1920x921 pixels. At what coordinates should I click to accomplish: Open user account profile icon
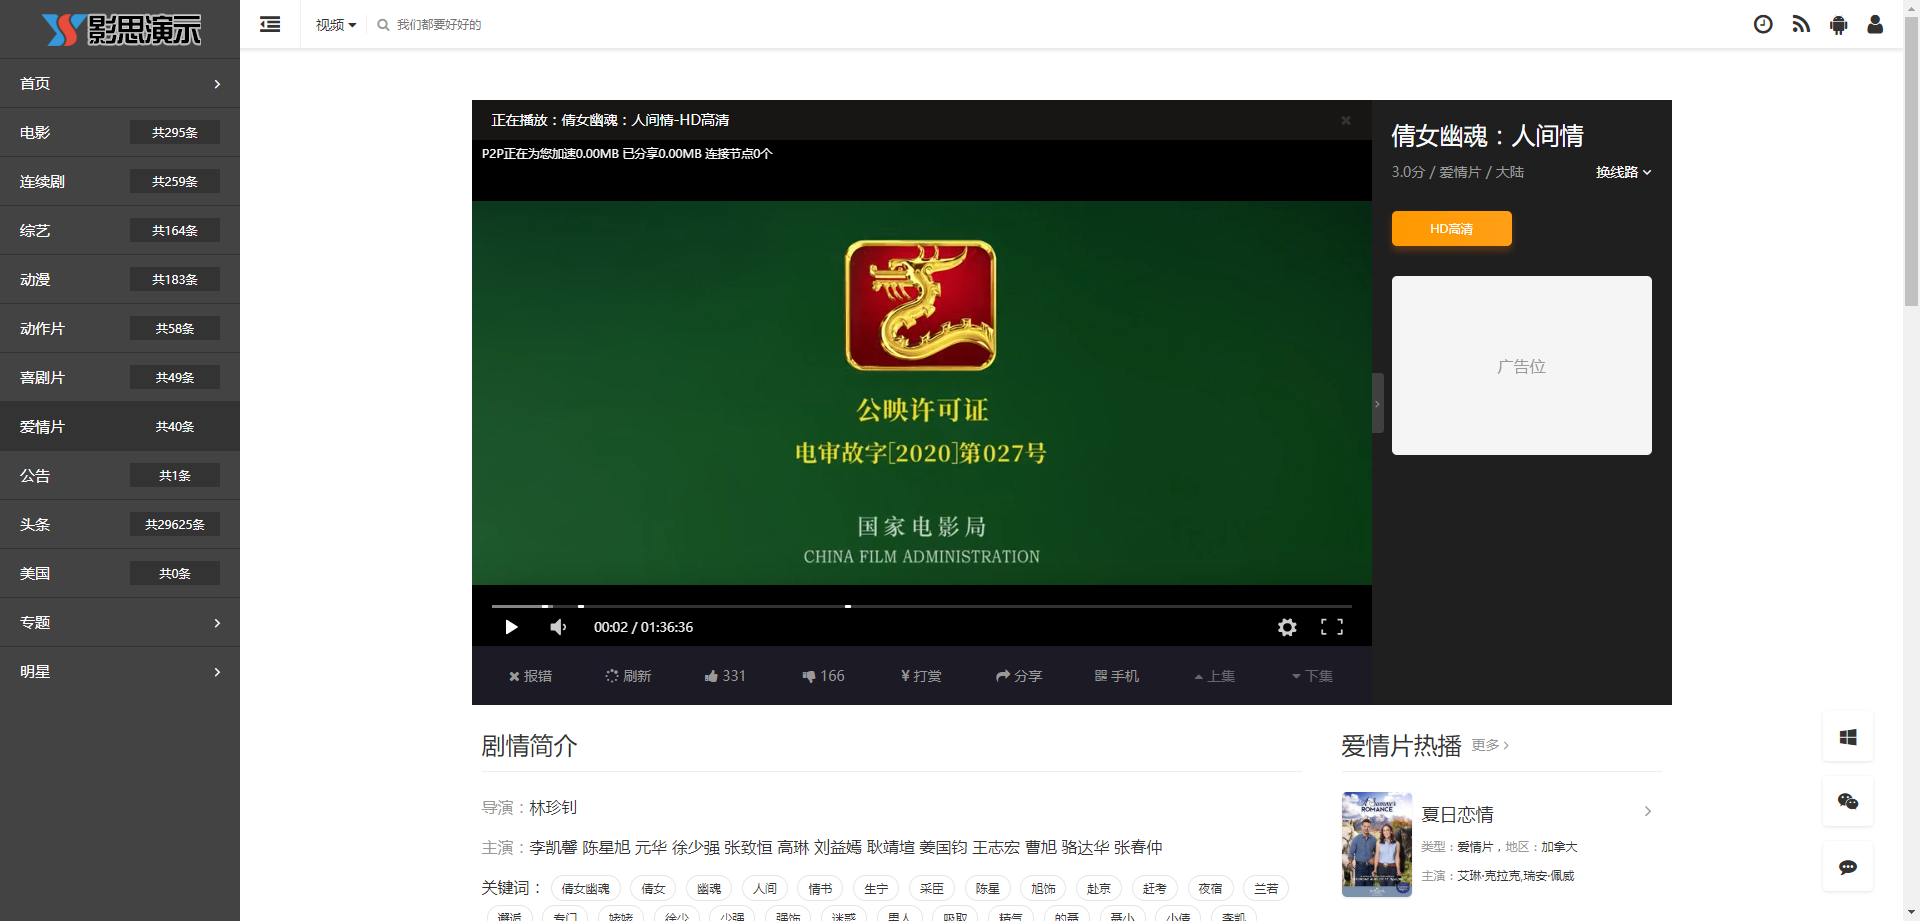pos(1875,24)
